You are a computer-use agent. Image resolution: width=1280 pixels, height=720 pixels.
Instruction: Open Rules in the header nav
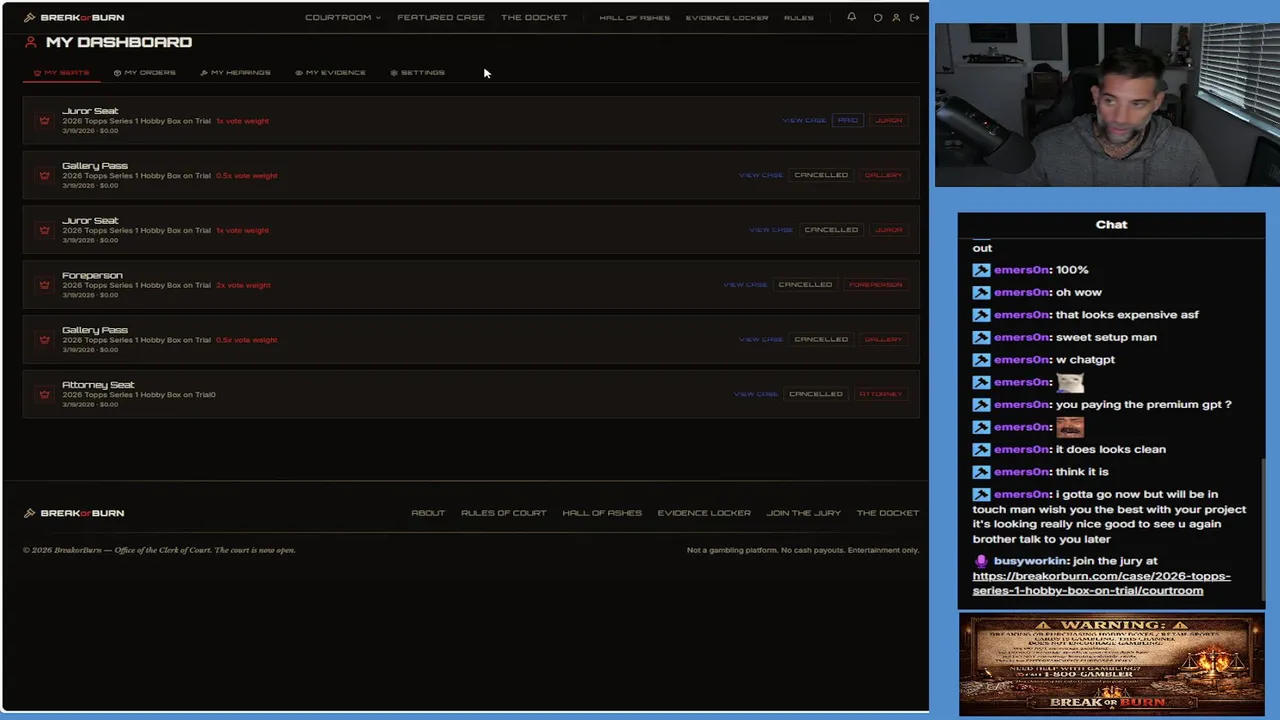pyautogui.click(x=798, y=17)
